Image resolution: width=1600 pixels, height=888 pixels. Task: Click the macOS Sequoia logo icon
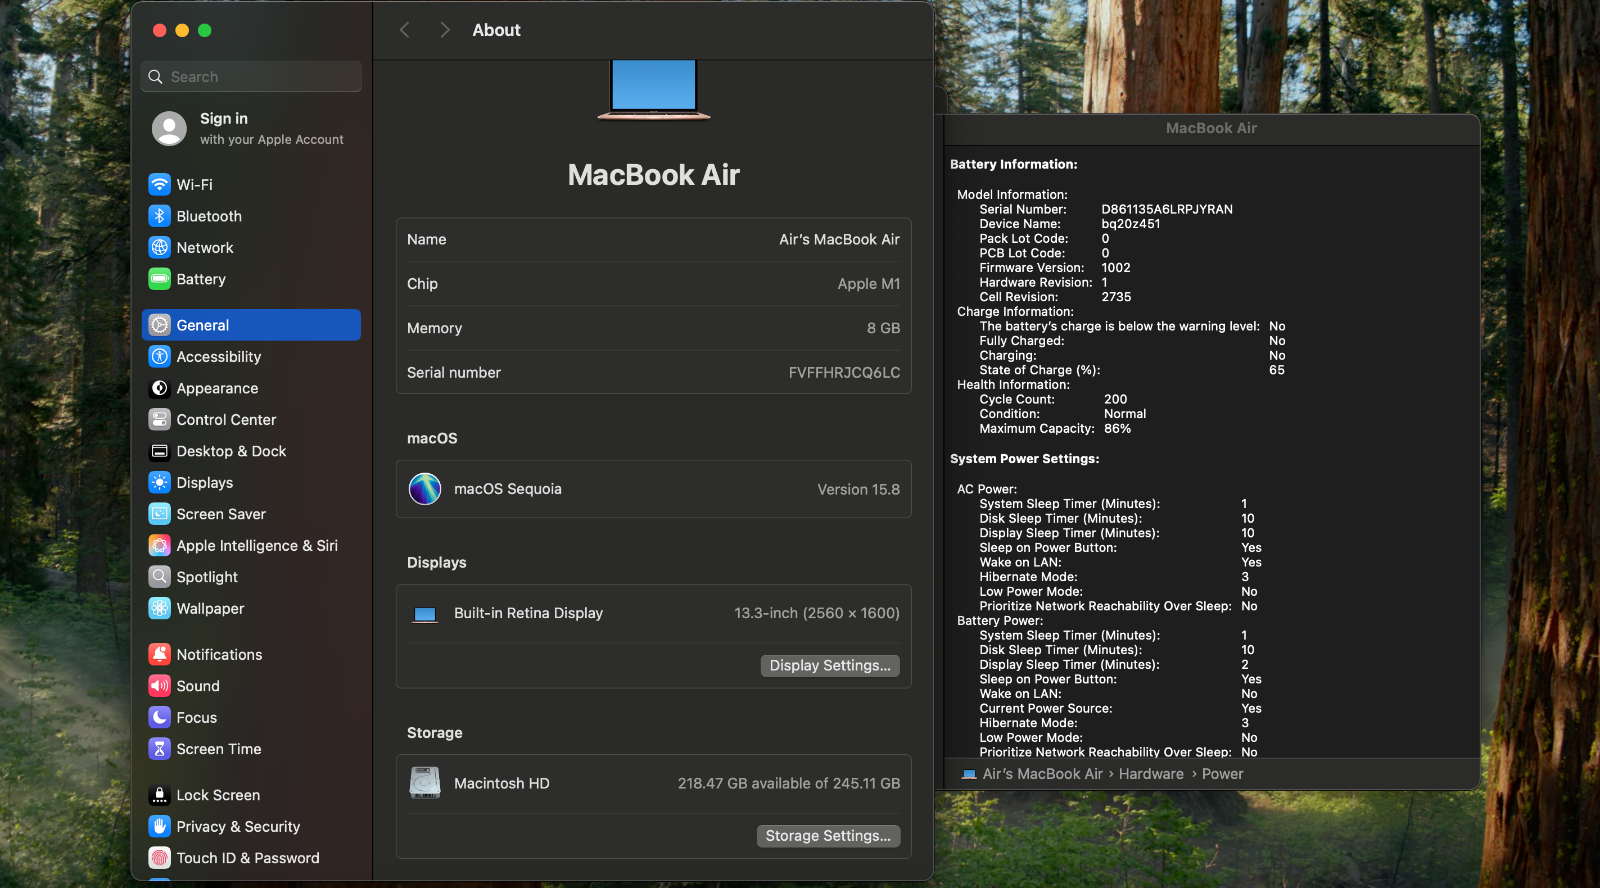click(x=425, y=489)
